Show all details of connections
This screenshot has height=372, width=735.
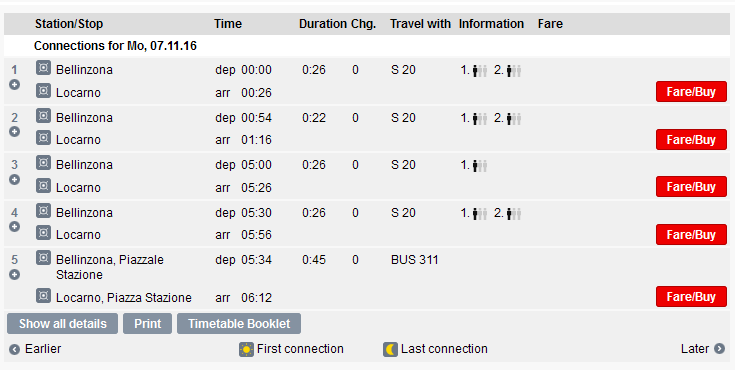click(62, 324)
